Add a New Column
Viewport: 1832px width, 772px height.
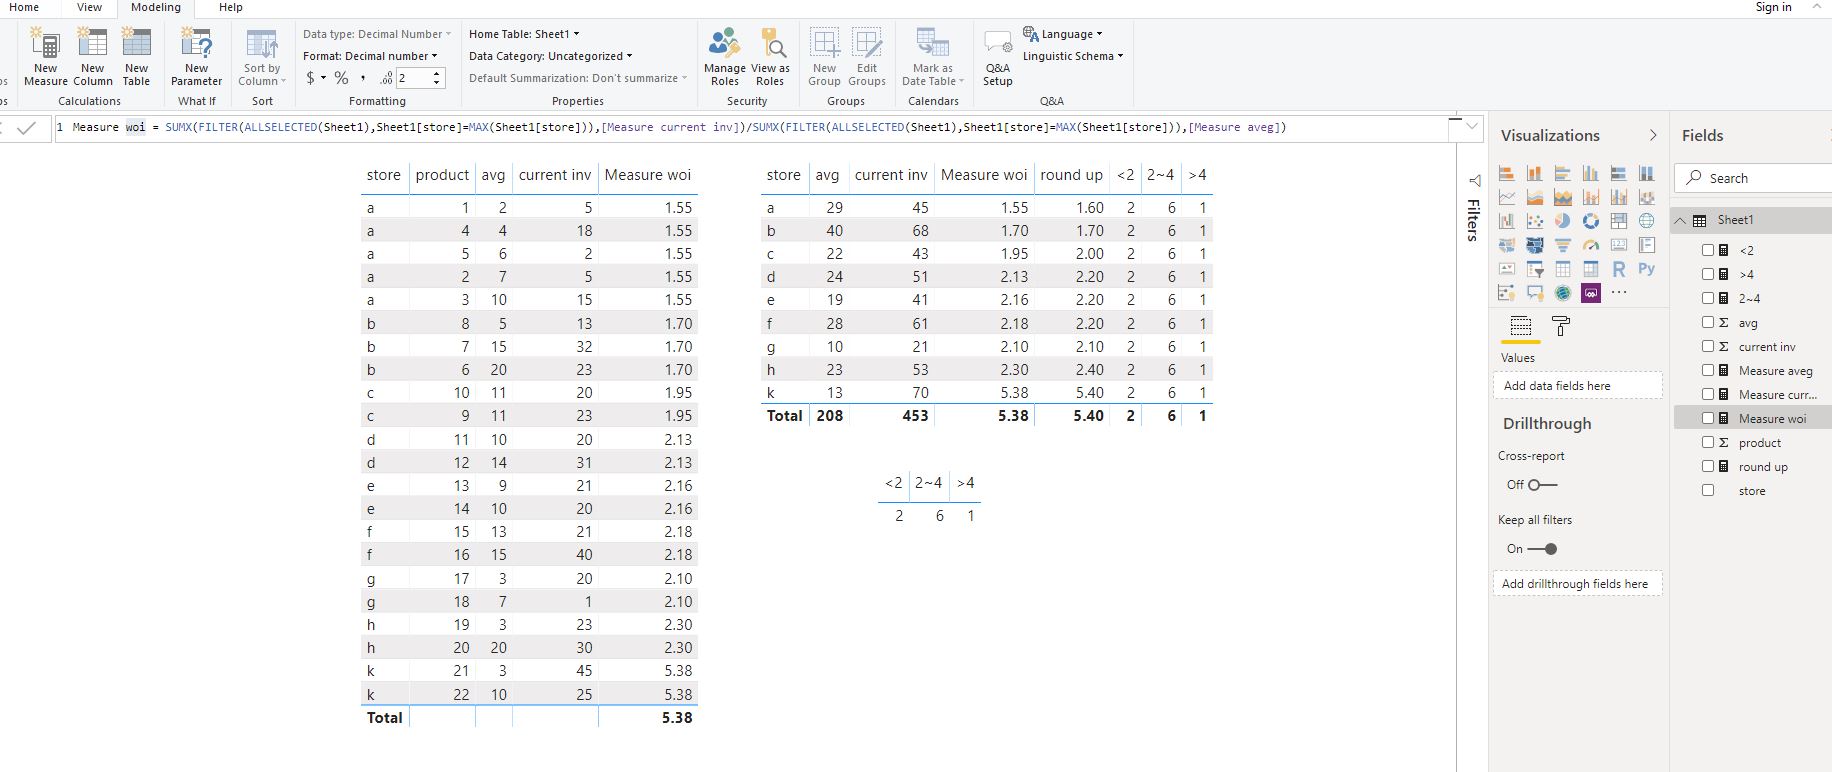point(92,57)
